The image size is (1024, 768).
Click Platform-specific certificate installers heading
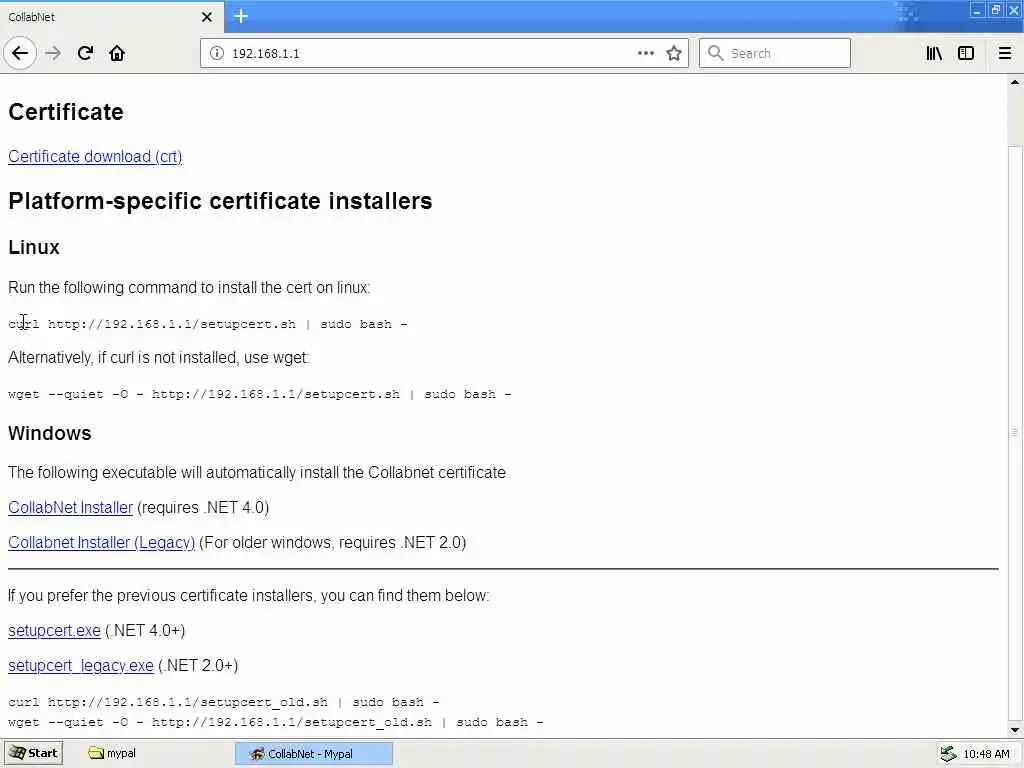220,201
